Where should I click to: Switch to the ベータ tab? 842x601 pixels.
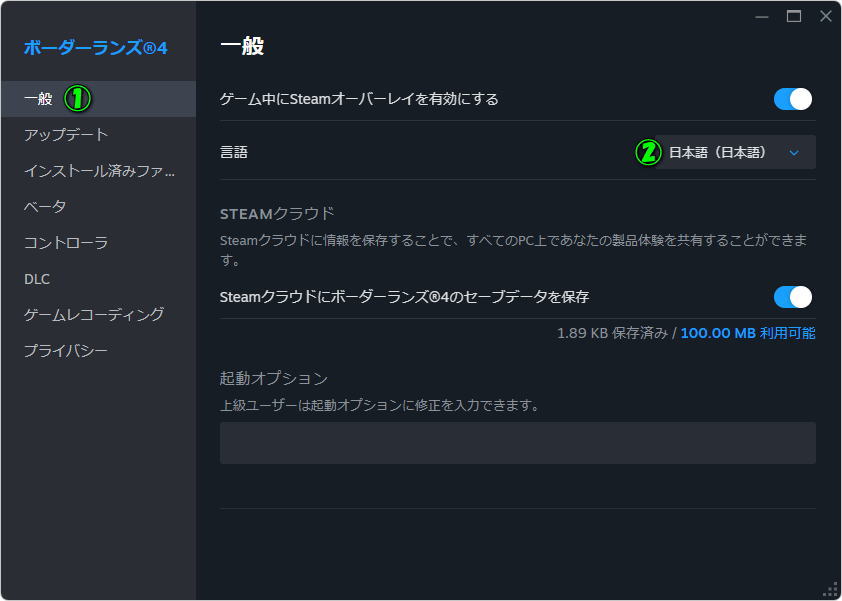pyautogui.click(x=98, y=207)
